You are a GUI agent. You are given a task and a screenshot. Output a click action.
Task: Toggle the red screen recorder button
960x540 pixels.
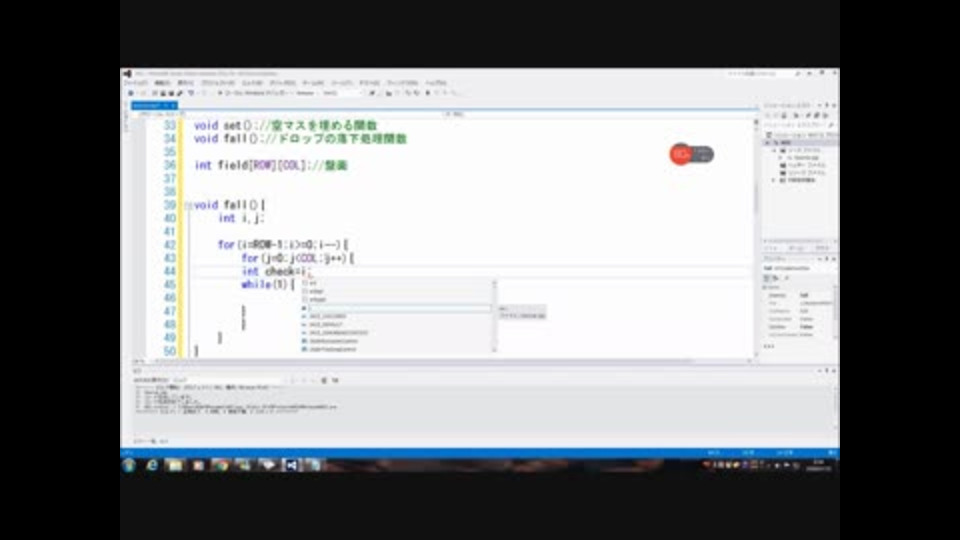(680, 154)
